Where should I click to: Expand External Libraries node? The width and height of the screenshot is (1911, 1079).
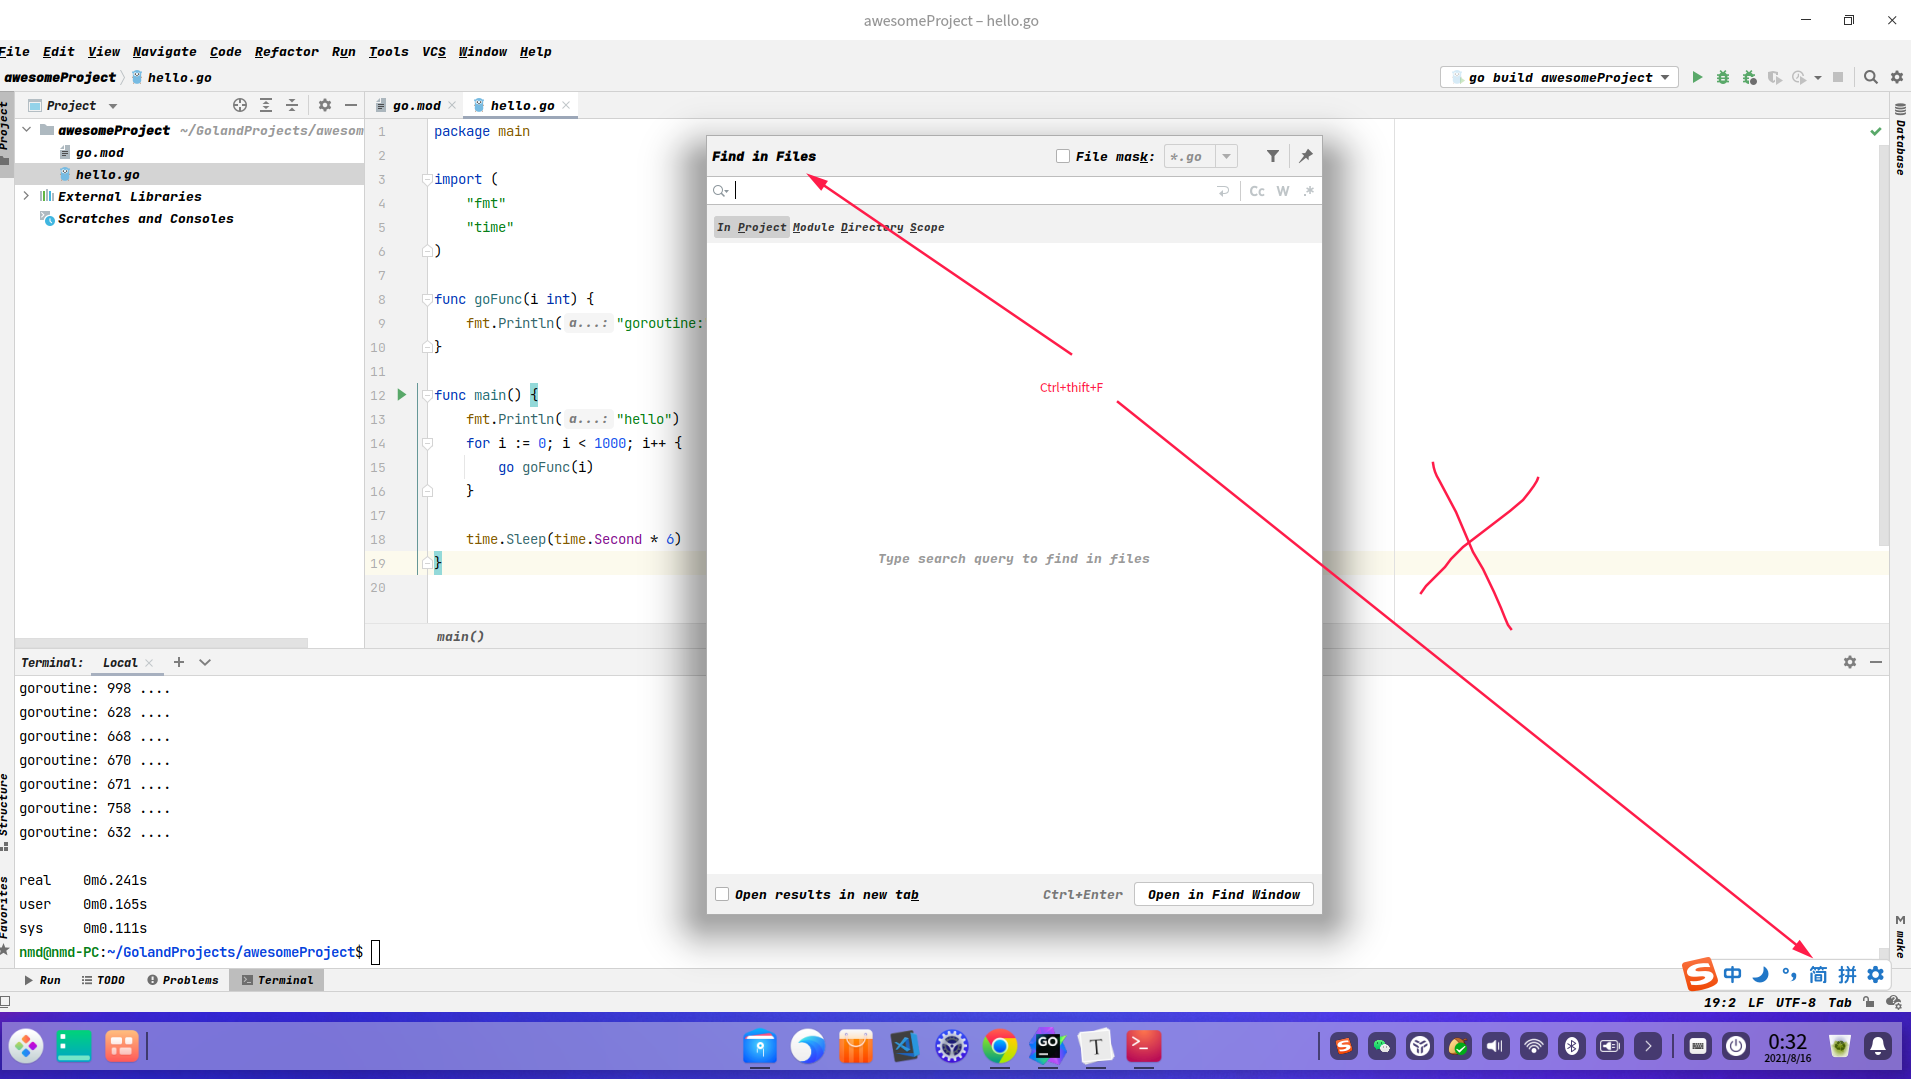26,196
